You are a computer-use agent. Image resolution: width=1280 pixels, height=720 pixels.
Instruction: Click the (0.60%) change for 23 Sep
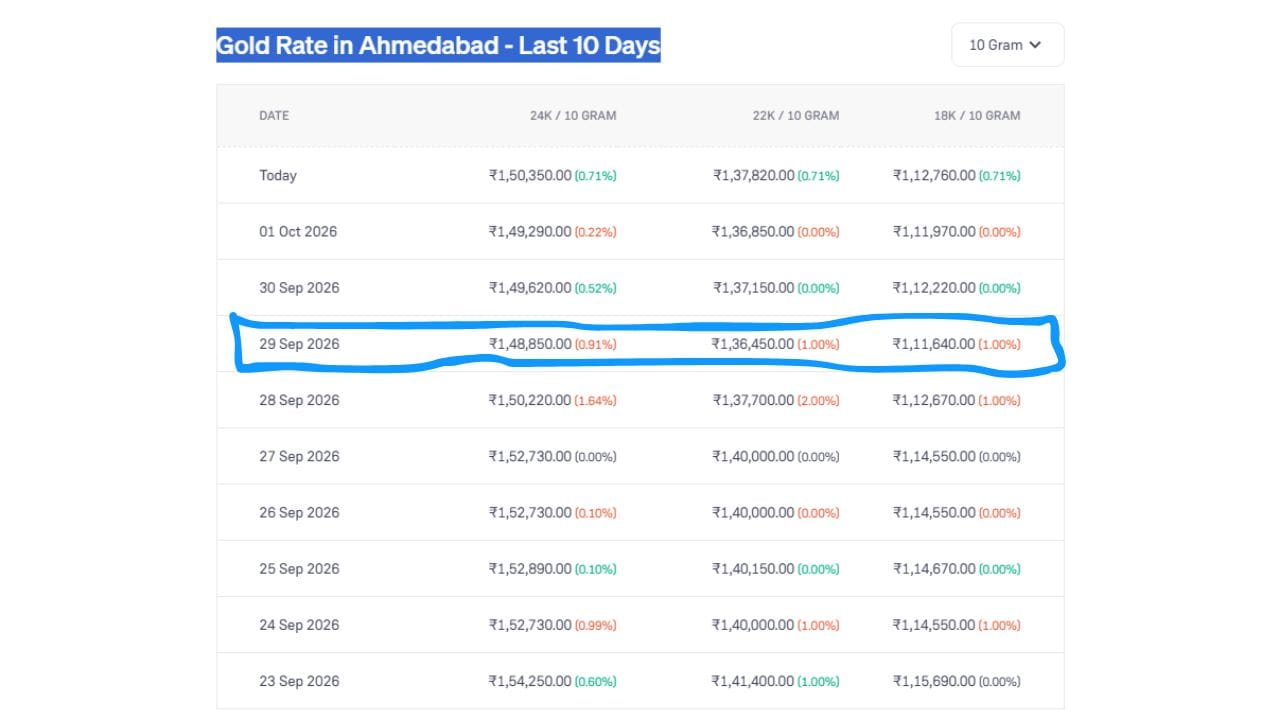tap(595, 682)
